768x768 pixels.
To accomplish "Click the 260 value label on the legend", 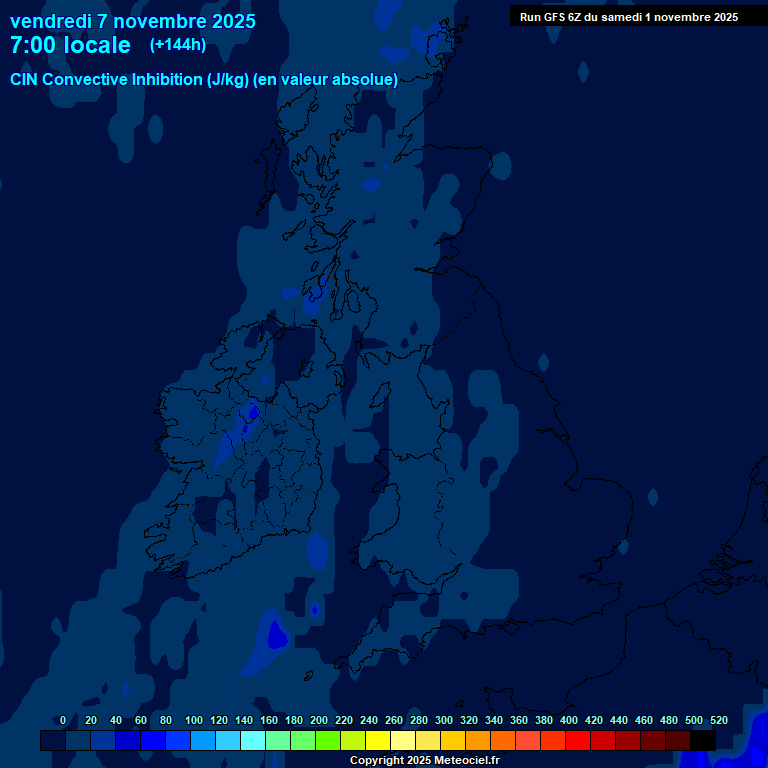I will click(394, 720).
